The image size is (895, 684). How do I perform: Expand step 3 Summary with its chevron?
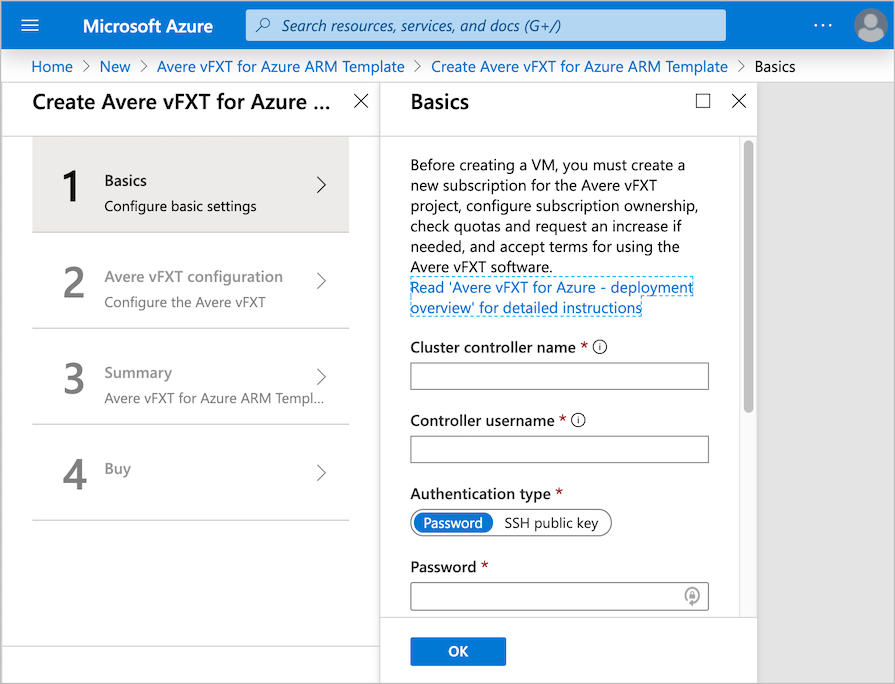point(321,378)
